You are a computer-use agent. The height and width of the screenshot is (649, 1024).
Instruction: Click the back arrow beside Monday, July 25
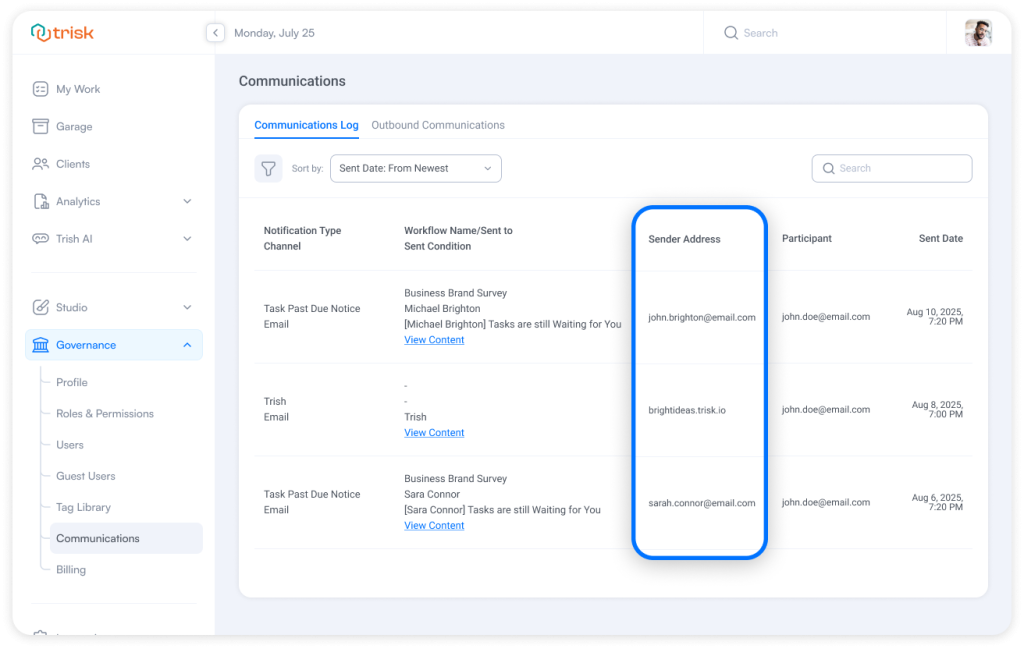click(215, 32)
